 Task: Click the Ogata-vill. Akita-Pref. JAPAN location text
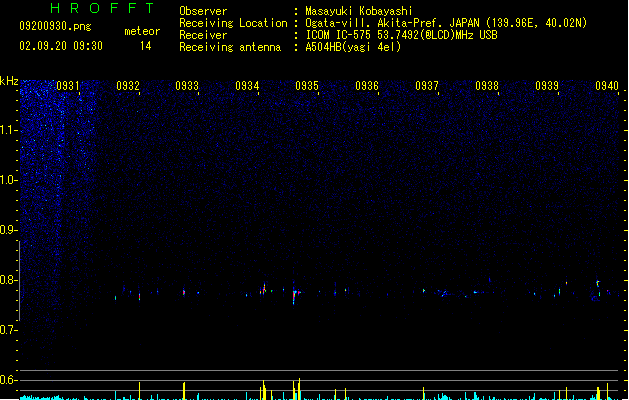coord(446,23)
